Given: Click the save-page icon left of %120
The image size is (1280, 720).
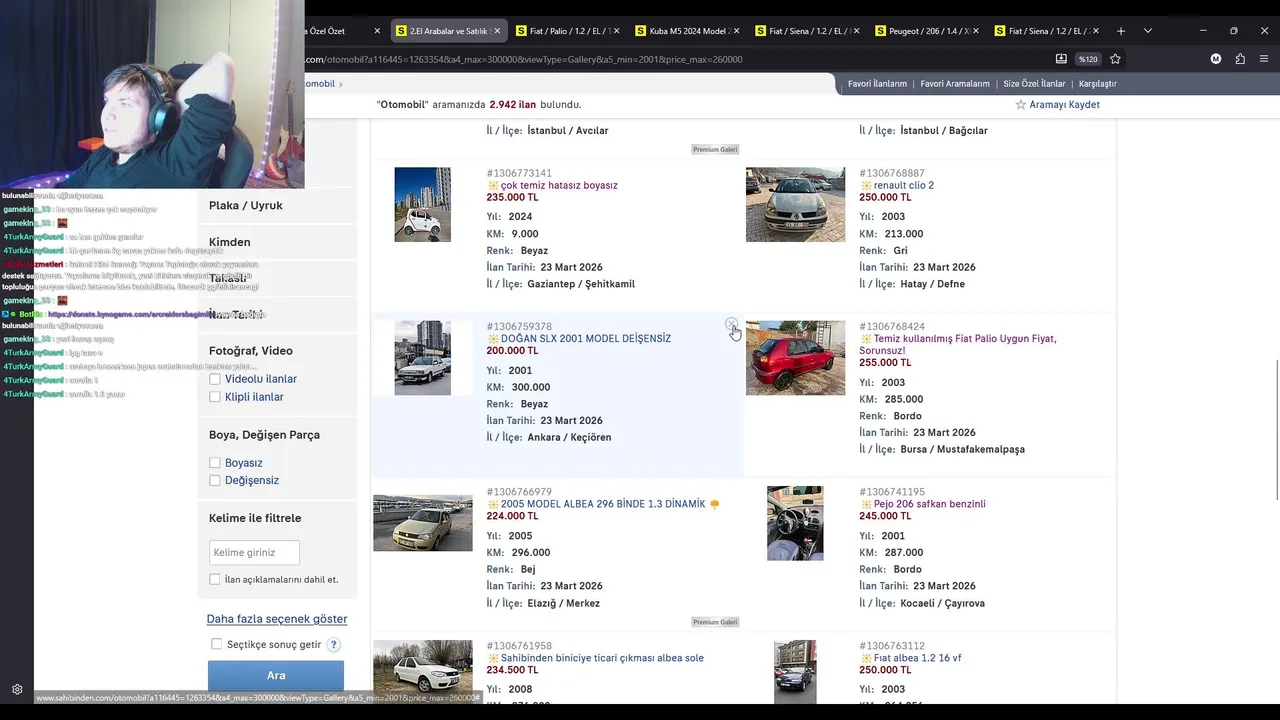Looking at the screenshot, I should click(x=1061, y=59).
